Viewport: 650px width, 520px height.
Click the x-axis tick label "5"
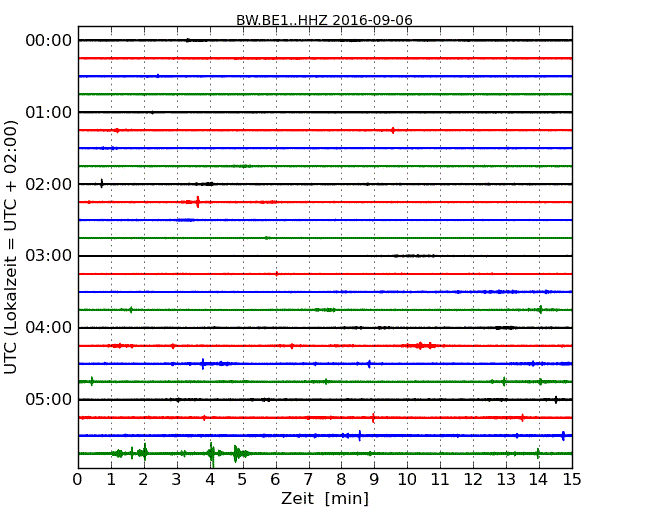[x=243, y=479]
